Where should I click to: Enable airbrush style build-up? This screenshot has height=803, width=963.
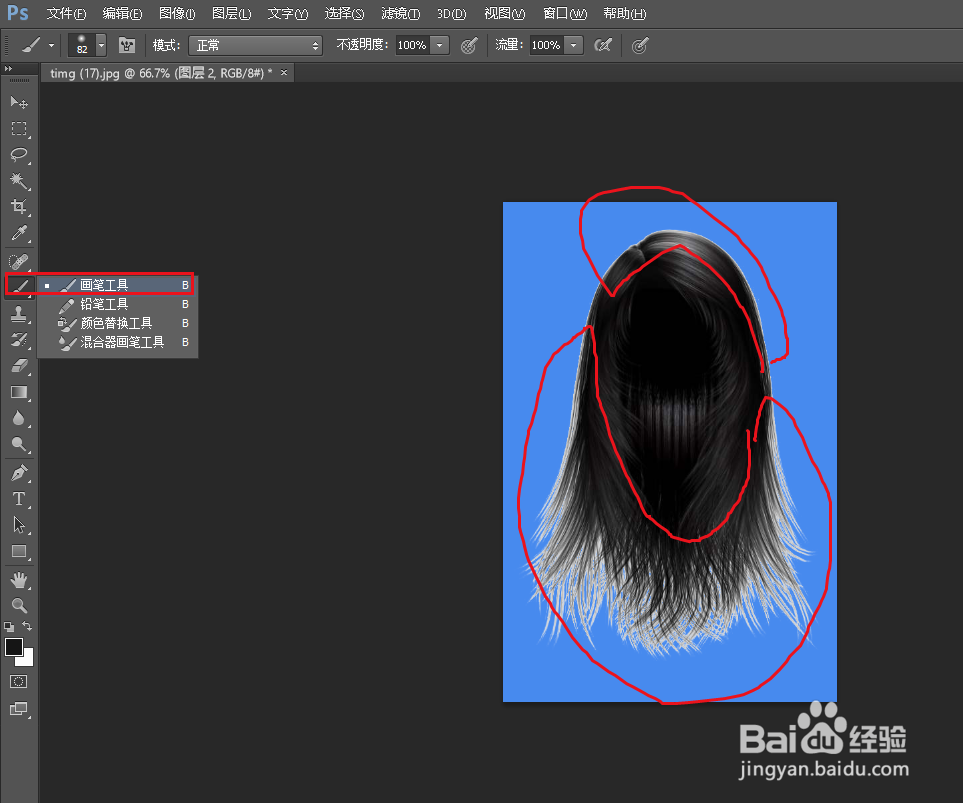[x=603, y=45]
